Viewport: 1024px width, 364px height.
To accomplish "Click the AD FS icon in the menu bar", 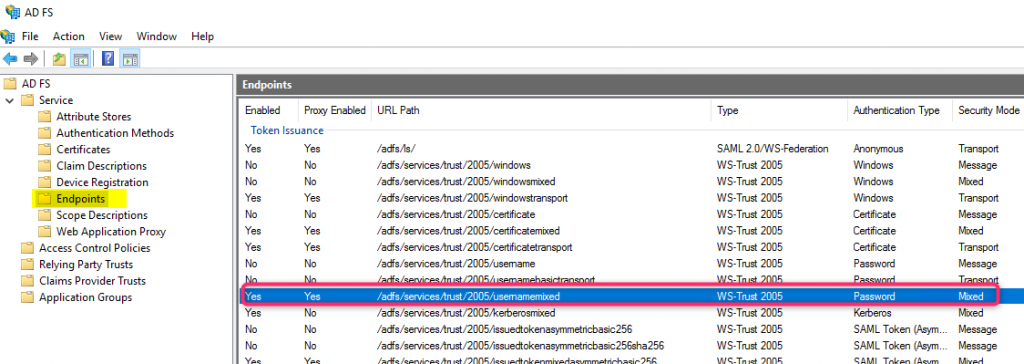I will pyautogui.click(x=8, y=36).
